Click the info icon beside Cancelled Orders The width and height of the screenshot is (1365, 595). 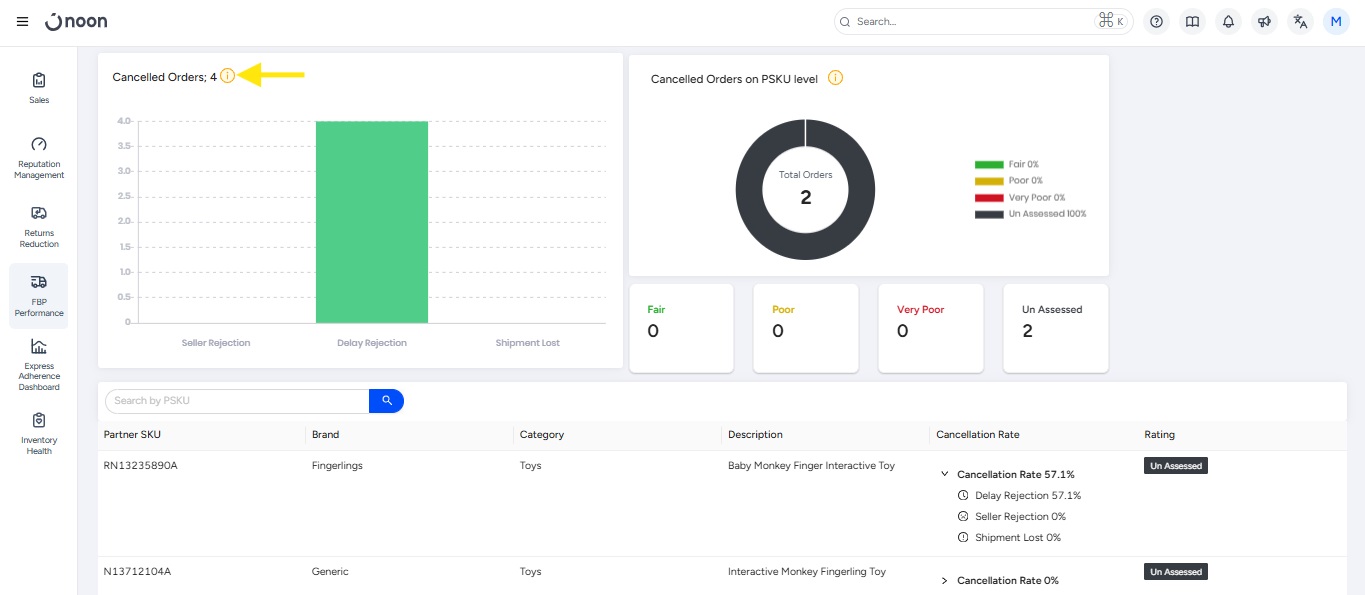tap(228, 76)
